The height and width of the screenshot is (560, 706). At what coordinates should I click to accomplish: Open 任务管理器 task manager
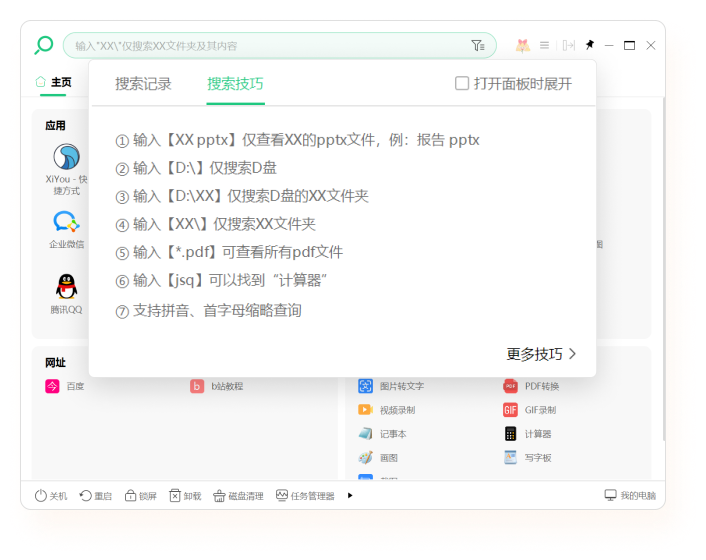coord(305,496)
